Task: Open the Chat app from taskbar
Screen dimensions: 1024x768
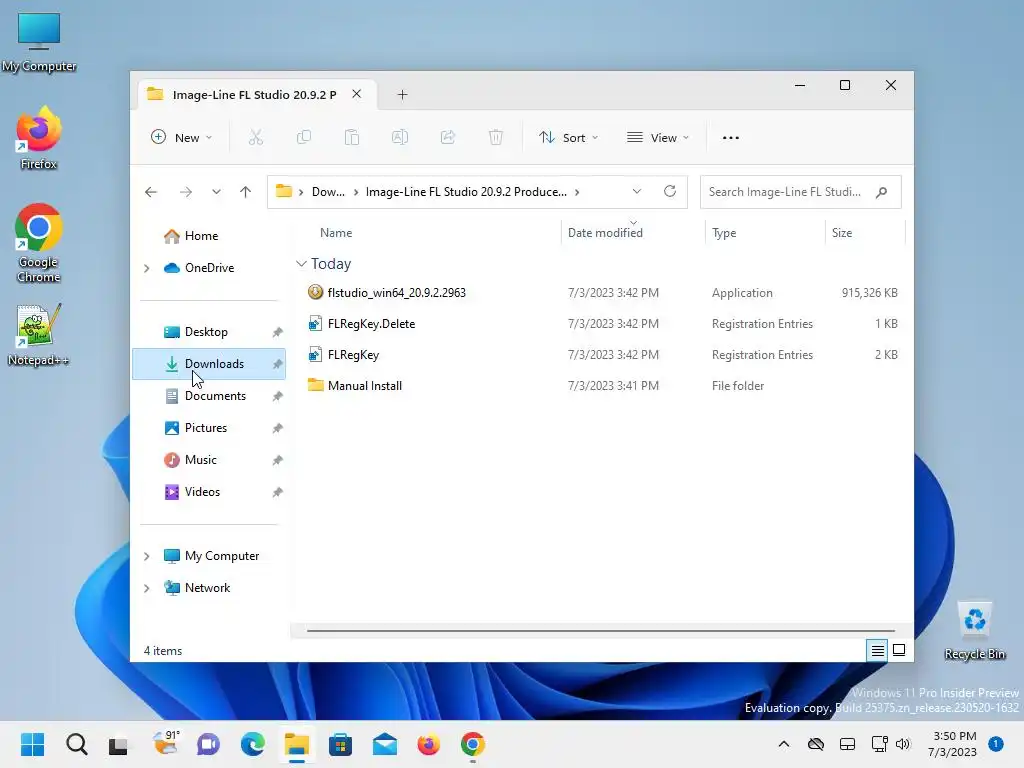Action: tap(208, 744)
